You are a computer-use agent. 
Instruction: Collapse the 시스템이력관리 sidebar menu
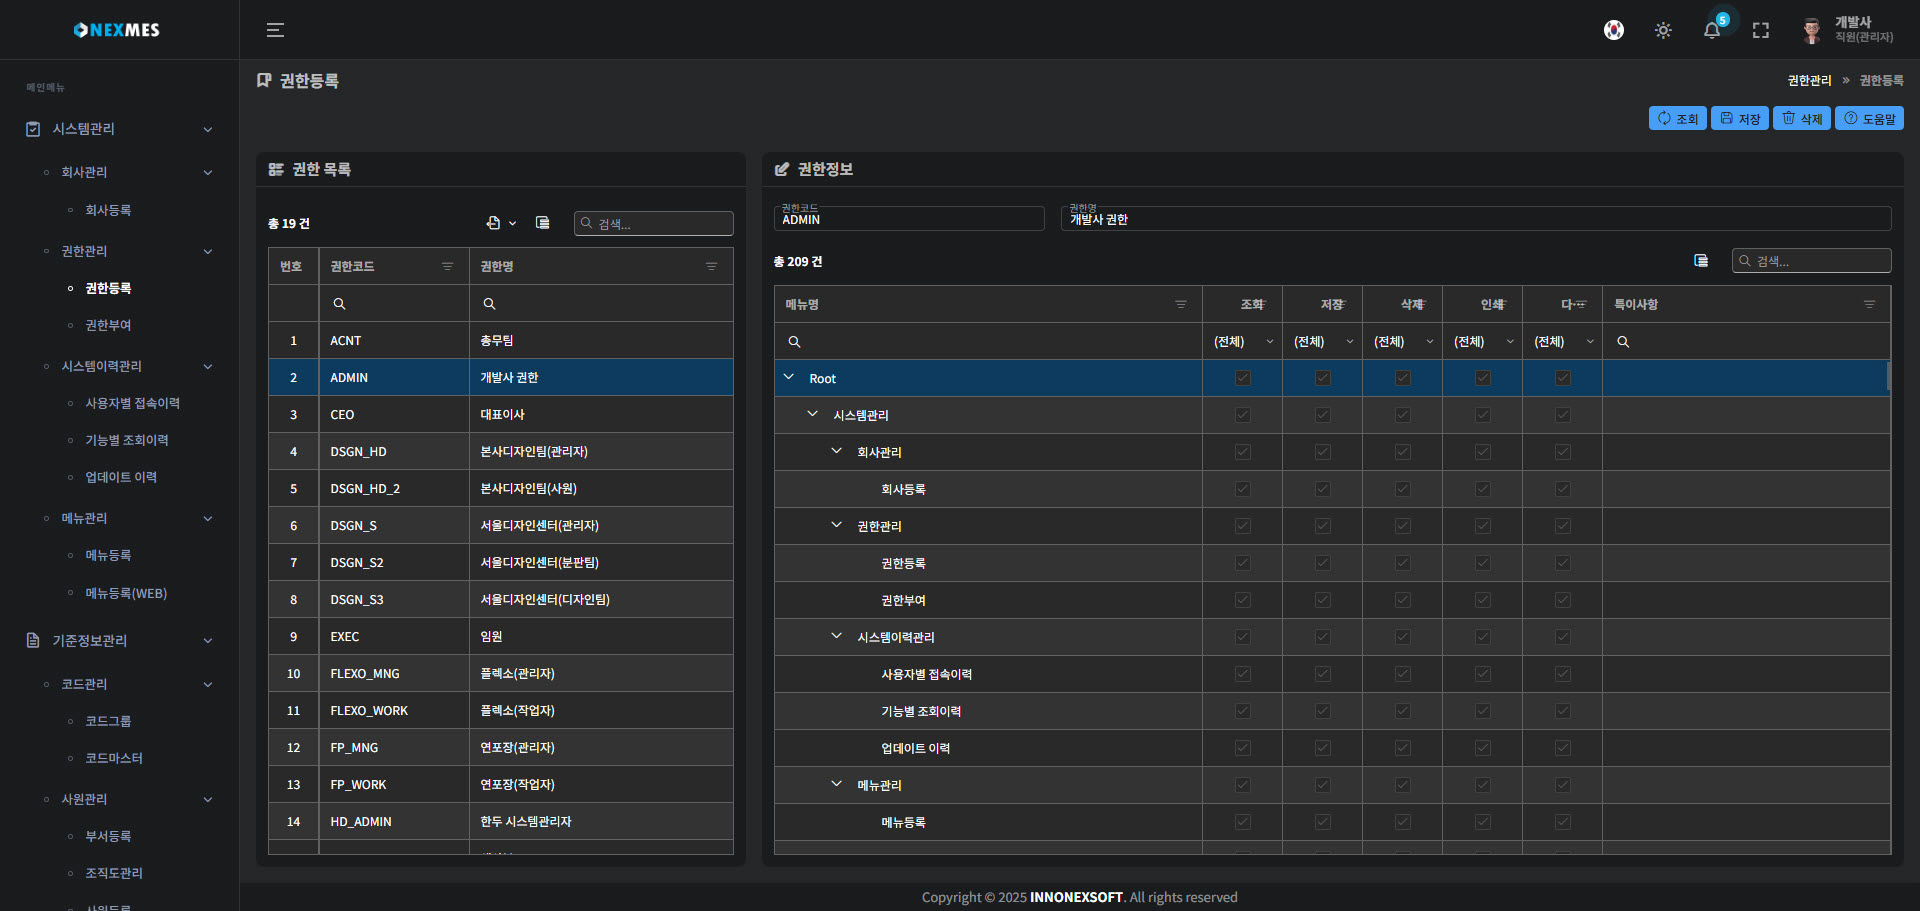click(x=207, y=366)
